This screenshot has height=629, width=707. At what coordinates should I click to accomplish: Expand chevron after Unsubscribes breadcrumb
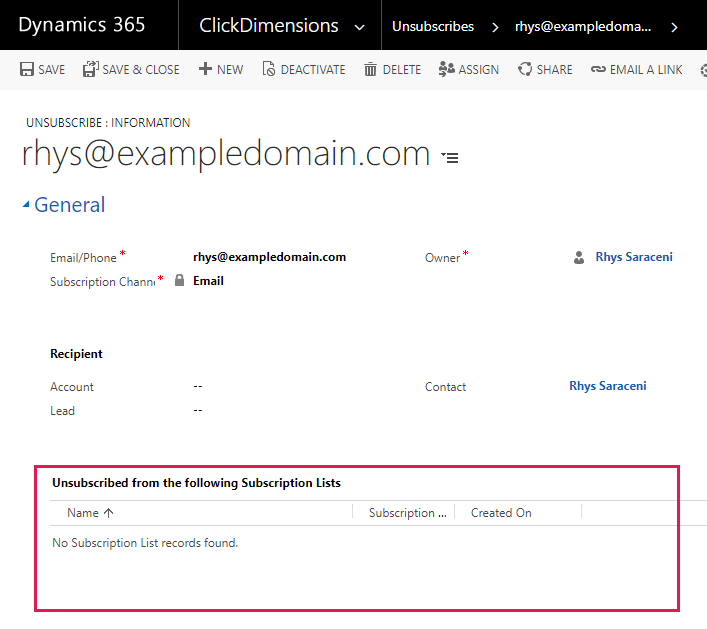[495, 28]
